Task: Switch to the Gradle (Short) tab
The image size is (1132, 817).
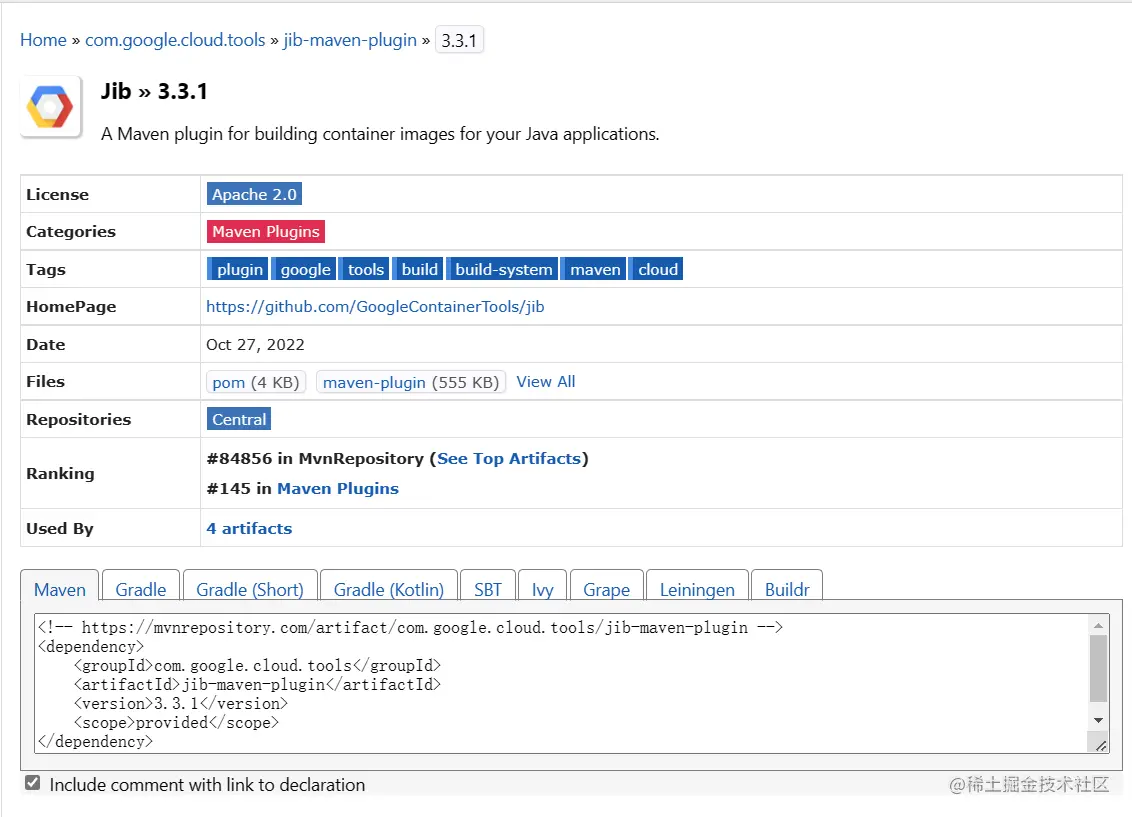Action: pos(250,587)
